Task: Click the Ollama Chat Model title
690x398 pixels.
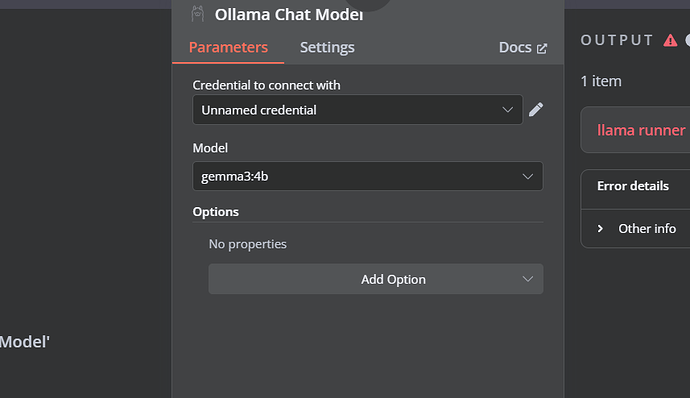Action: pos(289,15)
